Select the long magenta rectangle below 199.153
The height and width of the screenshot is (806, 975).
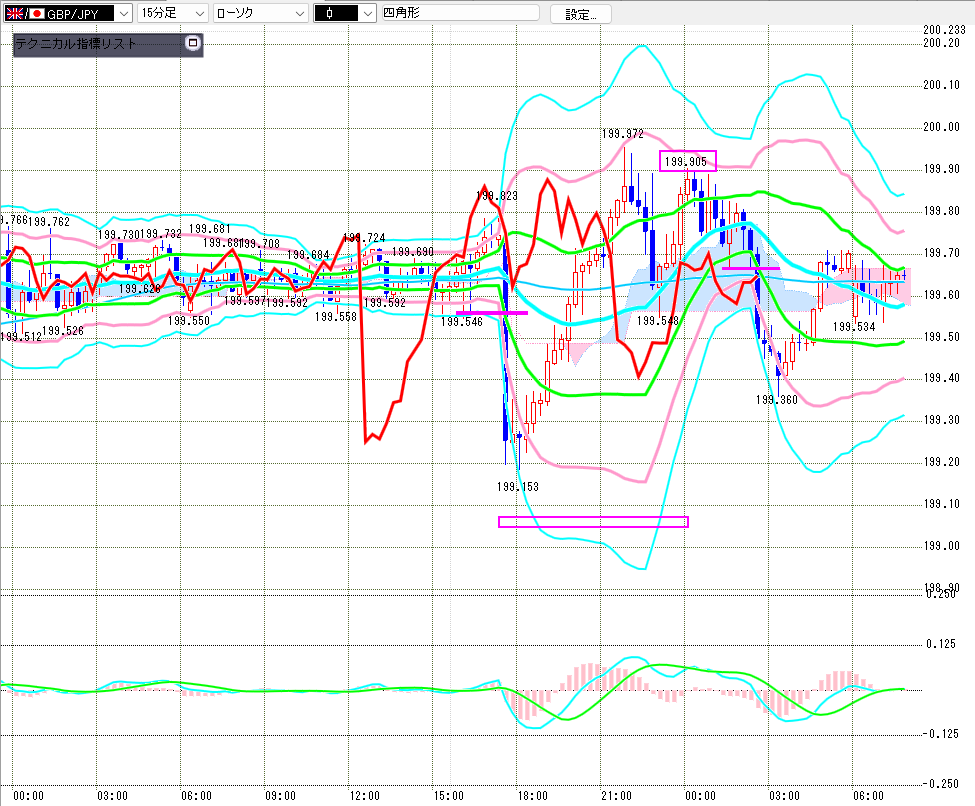[593, 521]
